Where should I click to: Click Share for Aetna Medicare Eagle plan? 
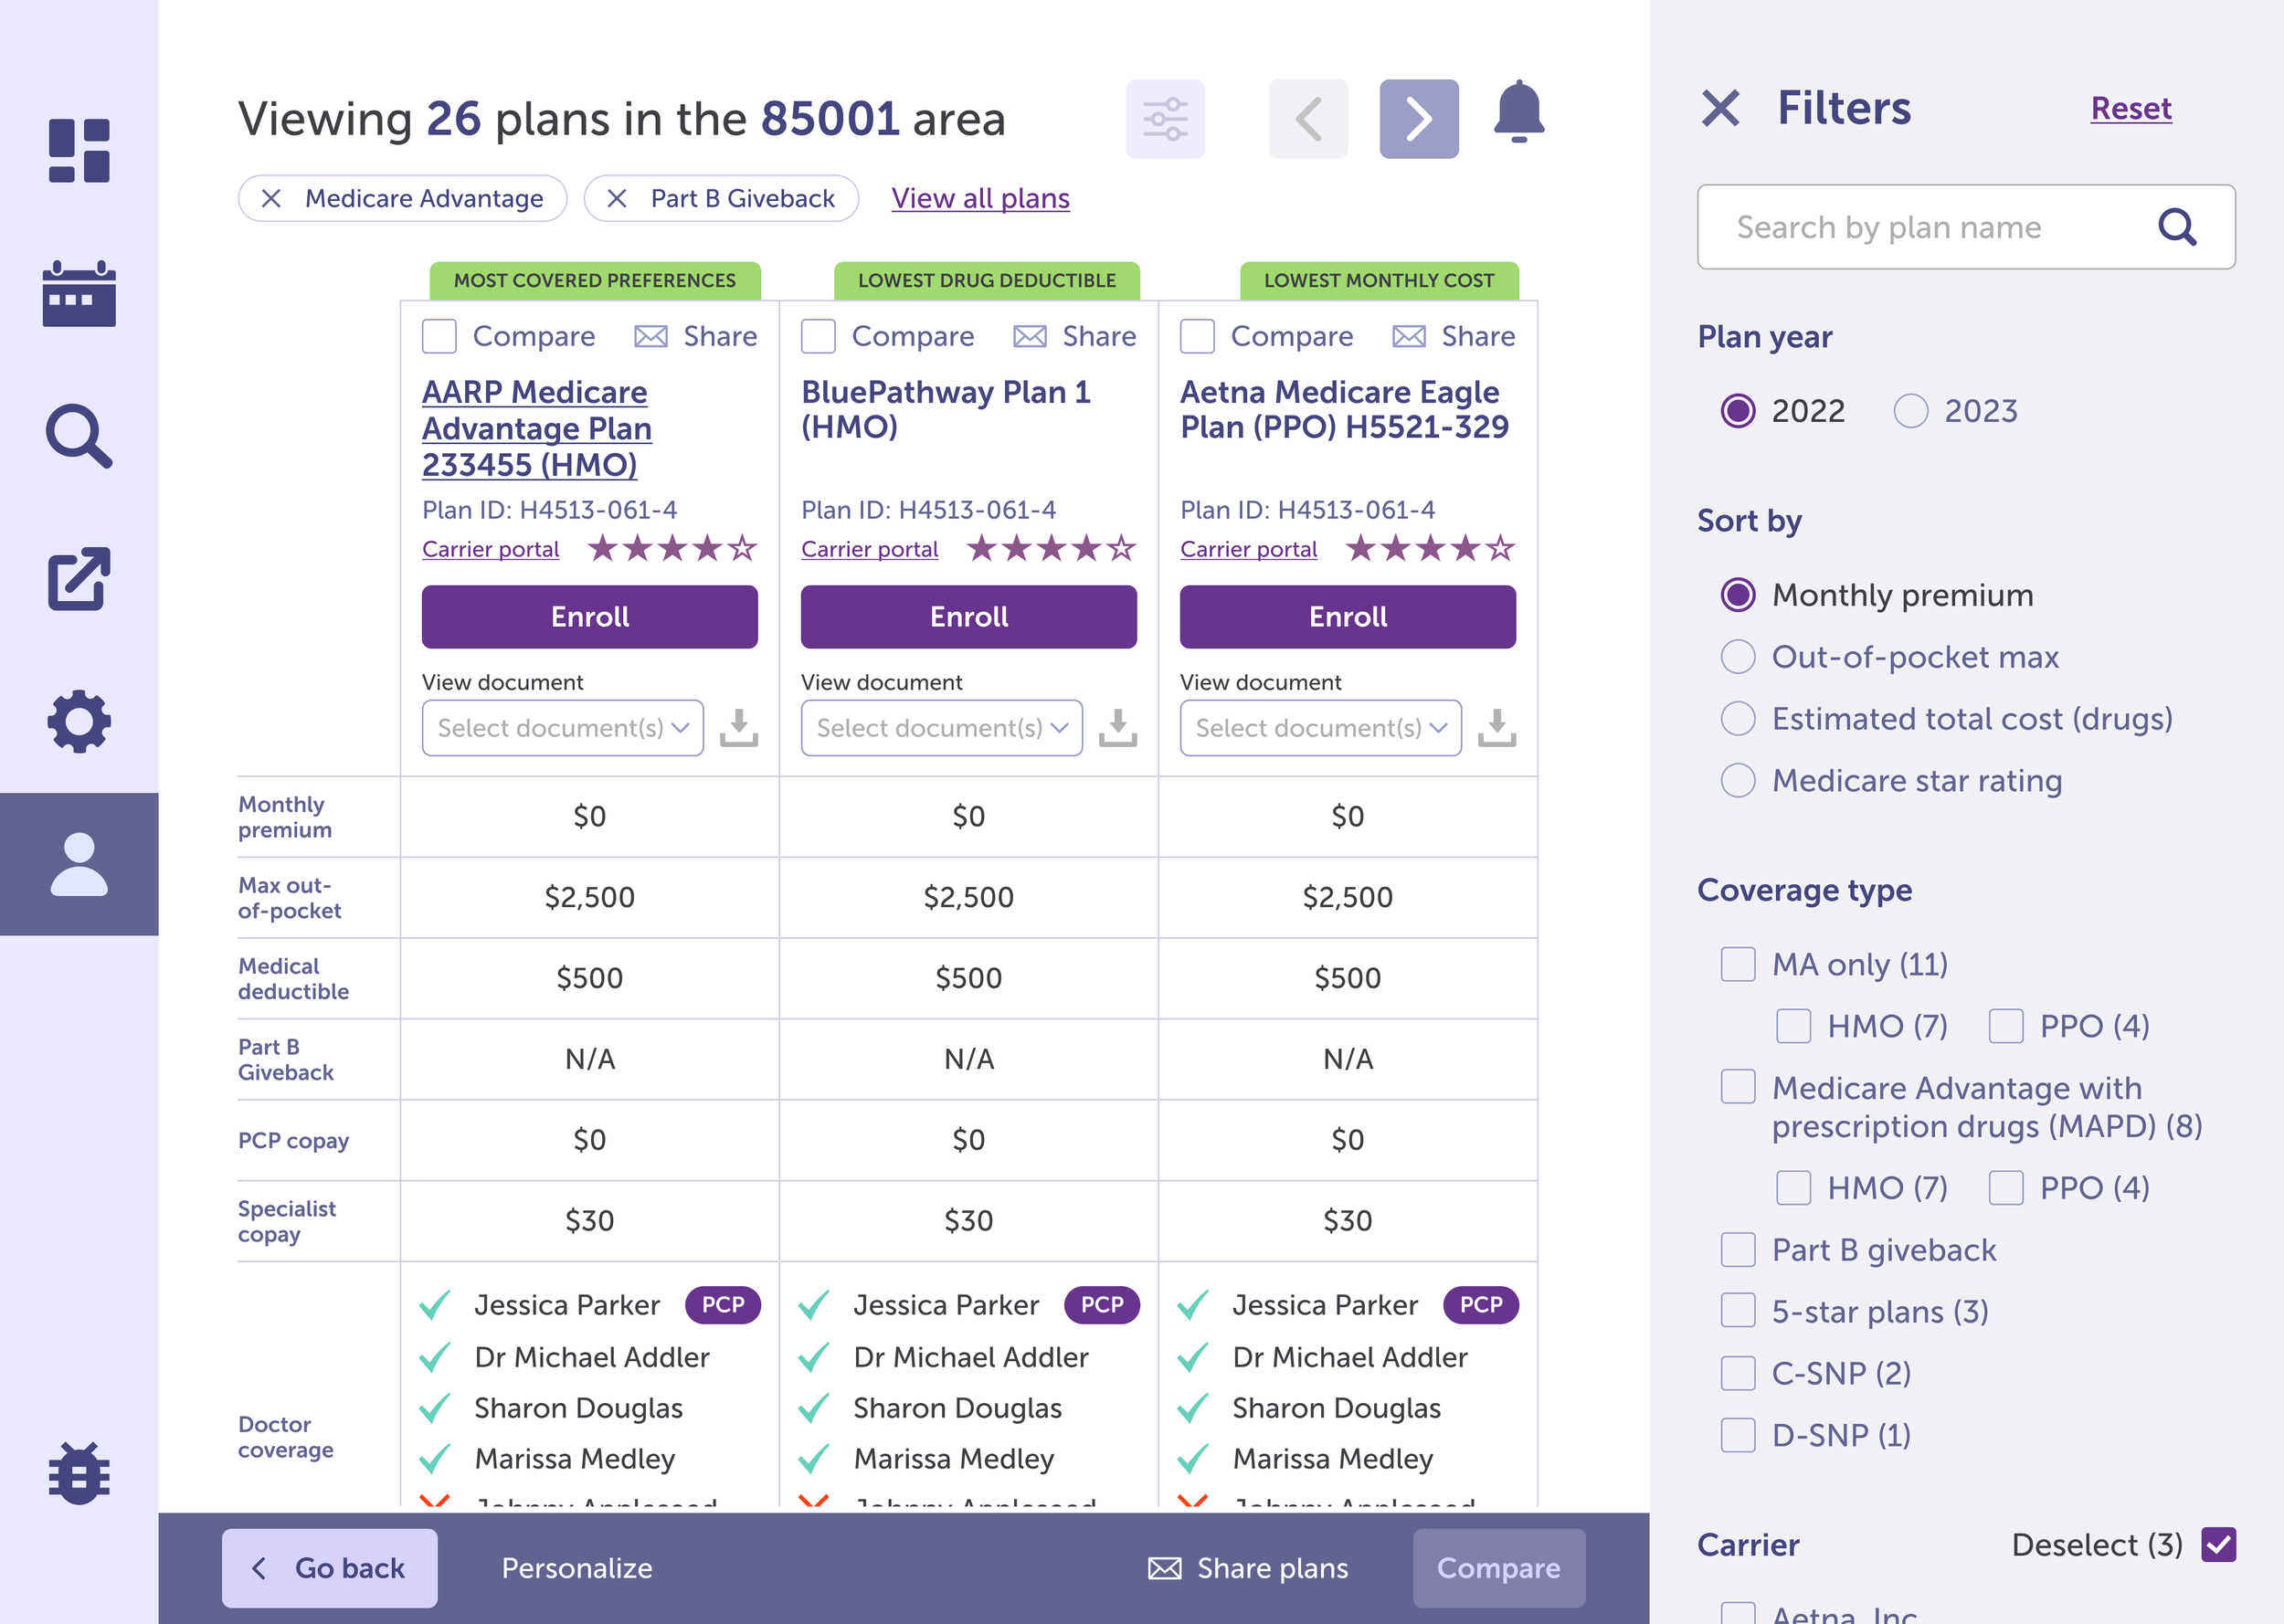tap(1454, 336)
